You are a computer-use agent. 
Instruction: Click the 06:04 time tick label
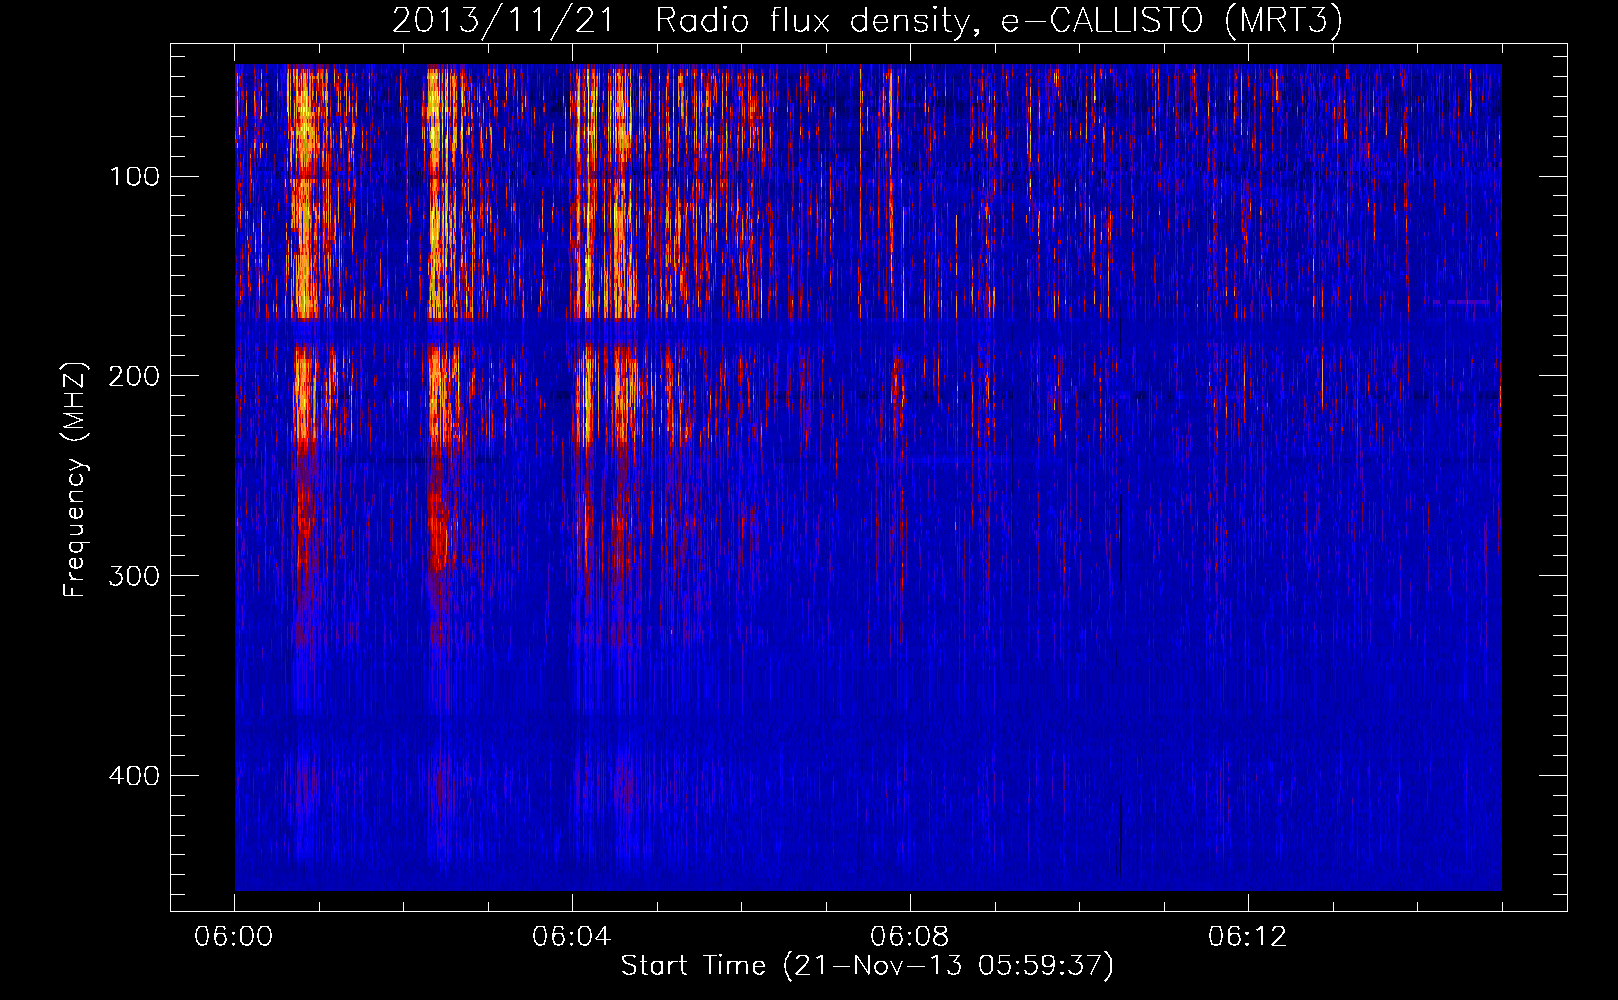(x=572, y=937)
